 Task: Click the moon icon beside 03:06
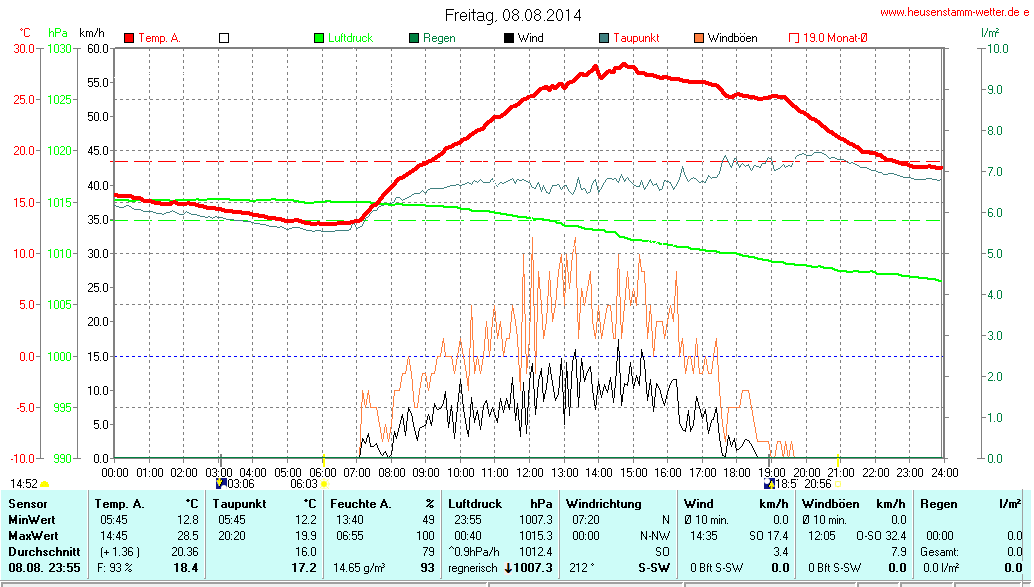221,483
